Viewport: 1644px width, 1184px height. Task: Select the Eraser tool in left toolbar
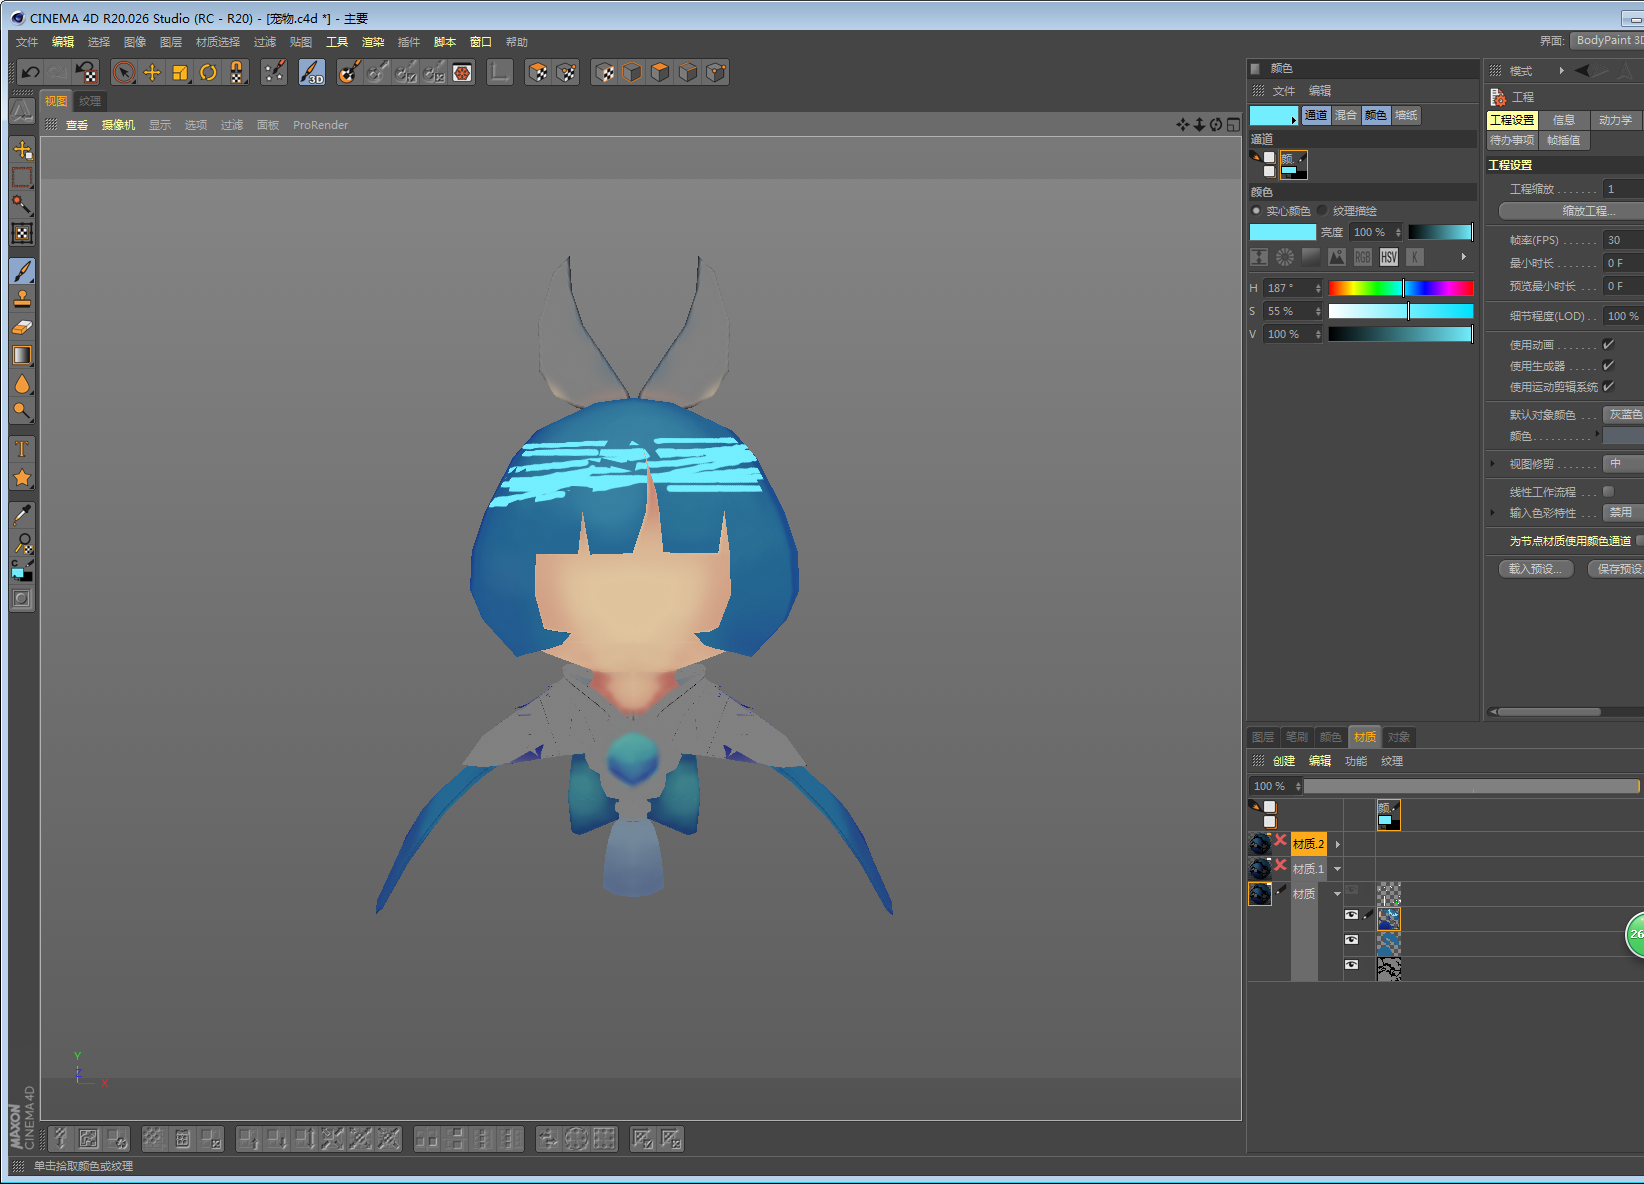(22, 327)
